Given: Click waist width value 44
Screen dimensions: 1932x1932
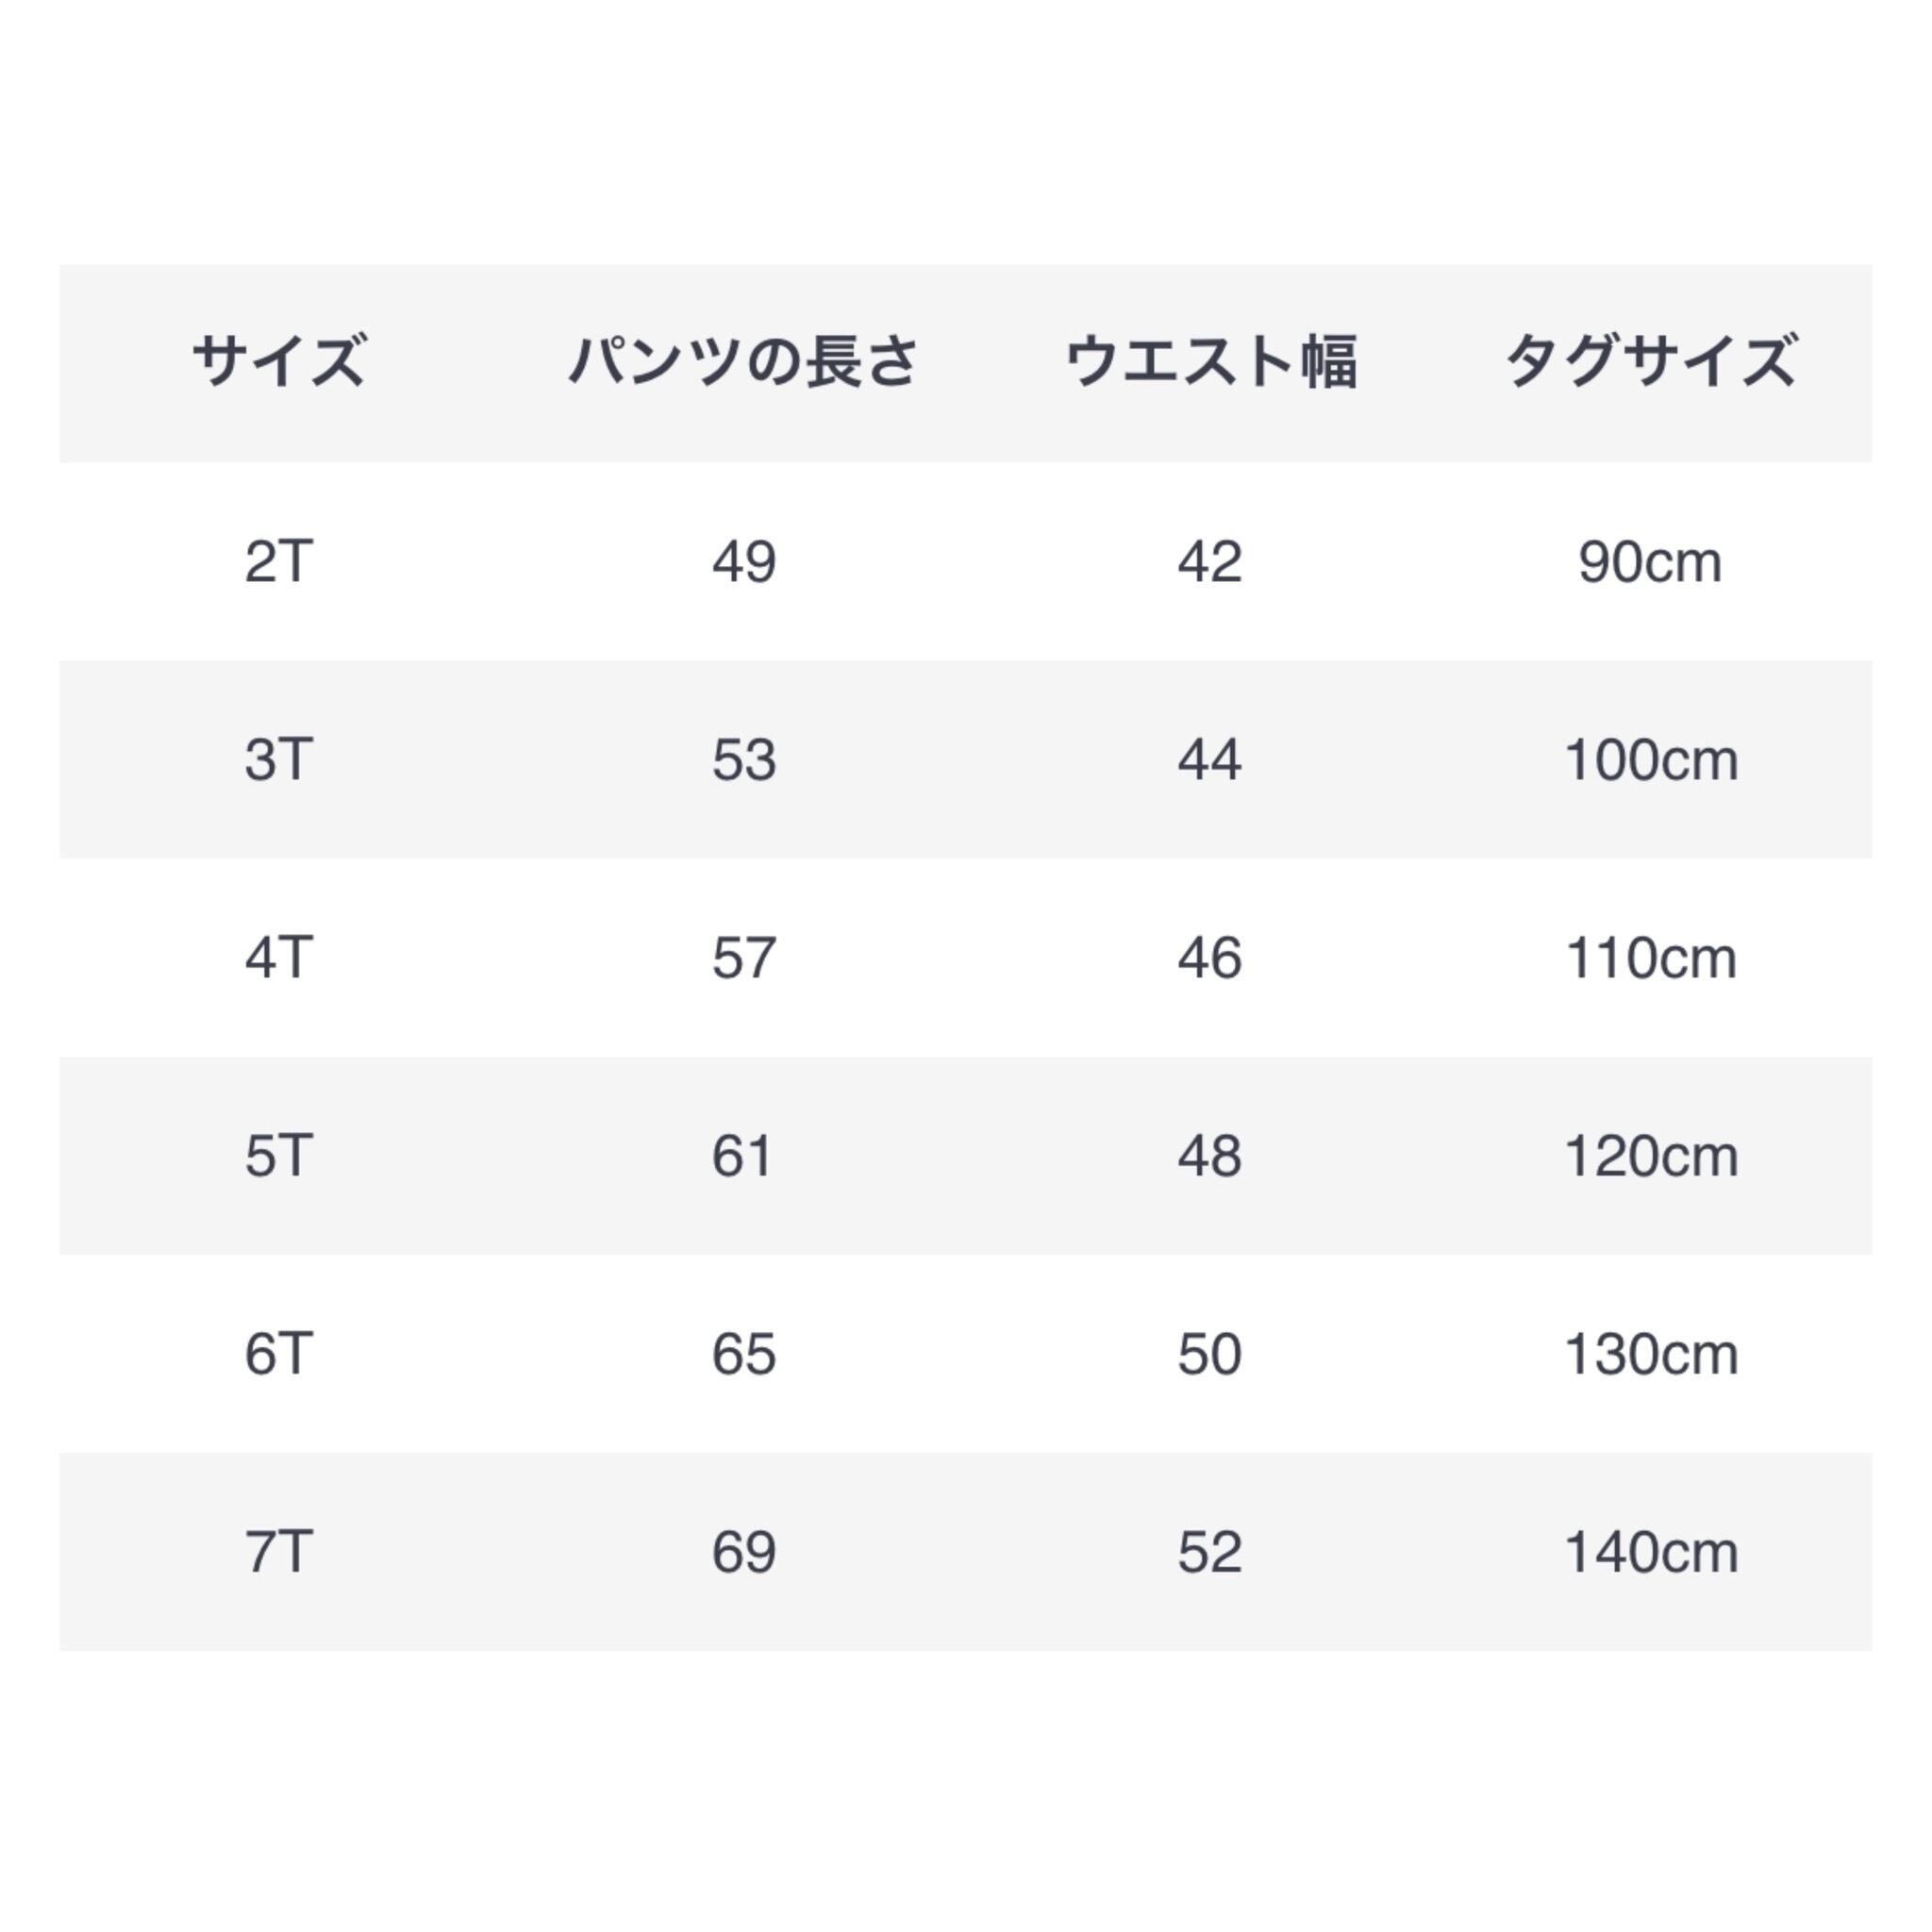Looking at the screenshot, I should (1209, 759).
